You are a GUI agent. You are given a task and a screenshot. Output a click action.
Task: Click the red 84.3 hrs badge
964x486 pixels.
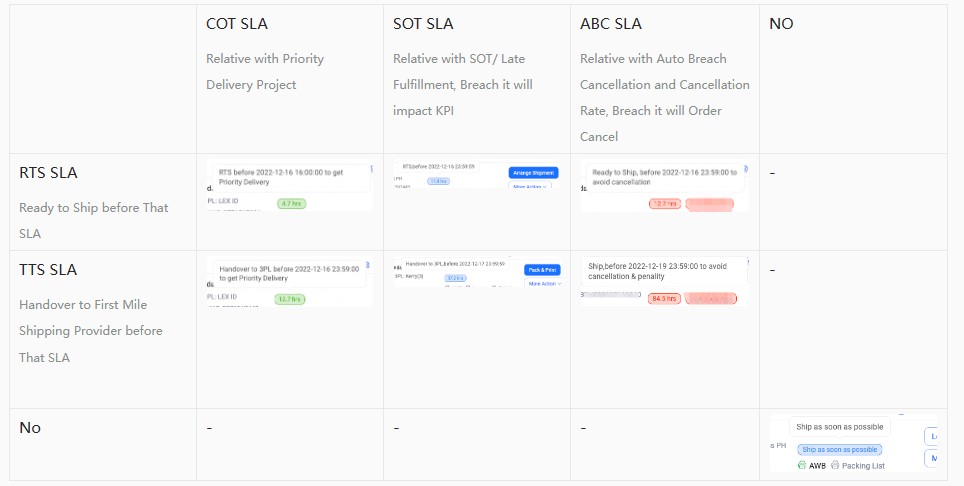pos(665,299)
